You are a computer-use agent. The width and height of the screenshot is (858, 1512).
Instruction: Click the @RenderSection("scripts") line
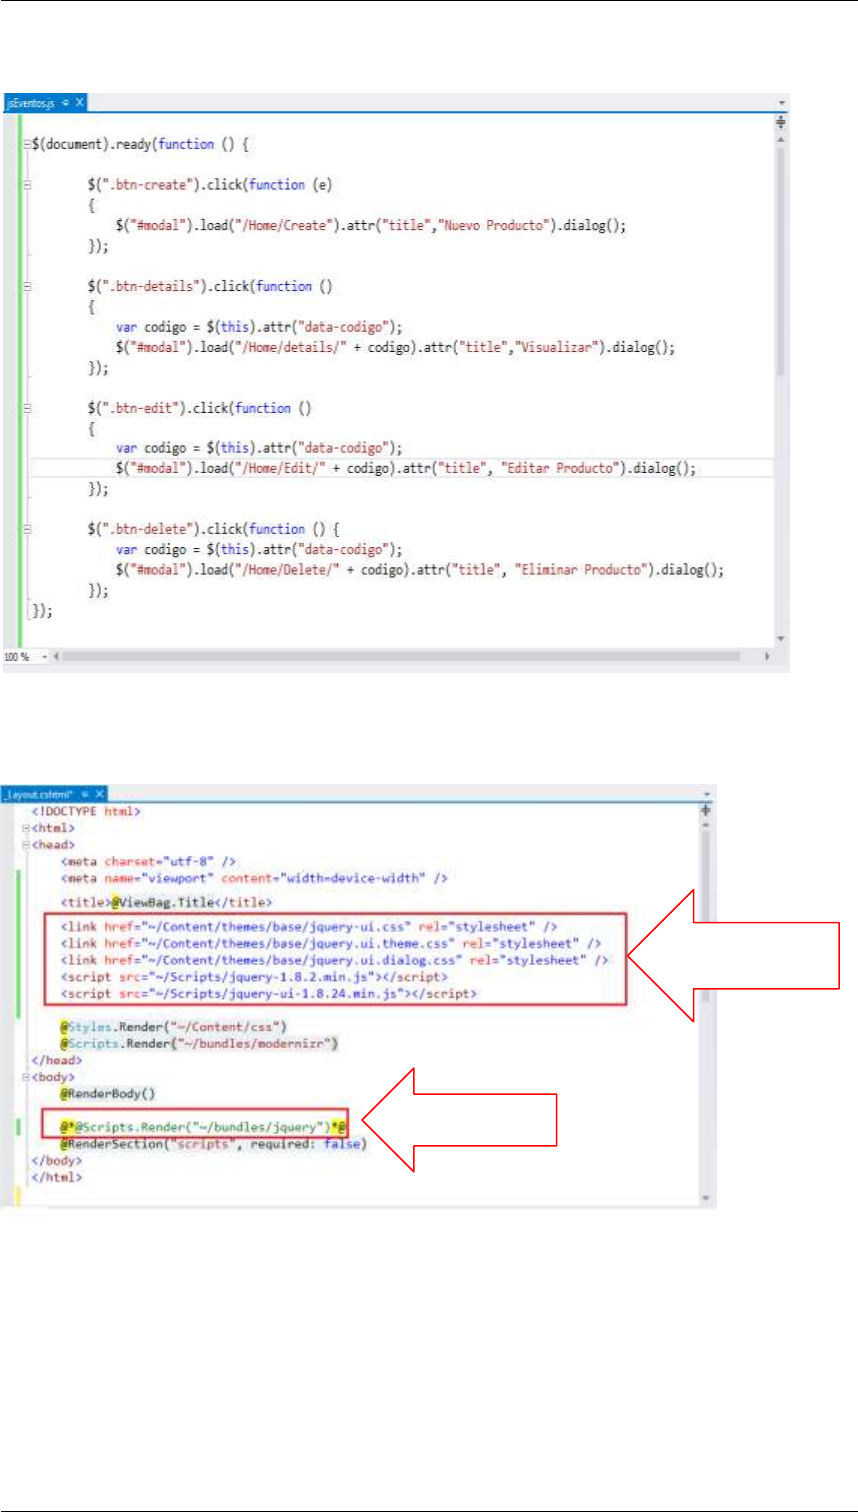[x=214, y=1144]
